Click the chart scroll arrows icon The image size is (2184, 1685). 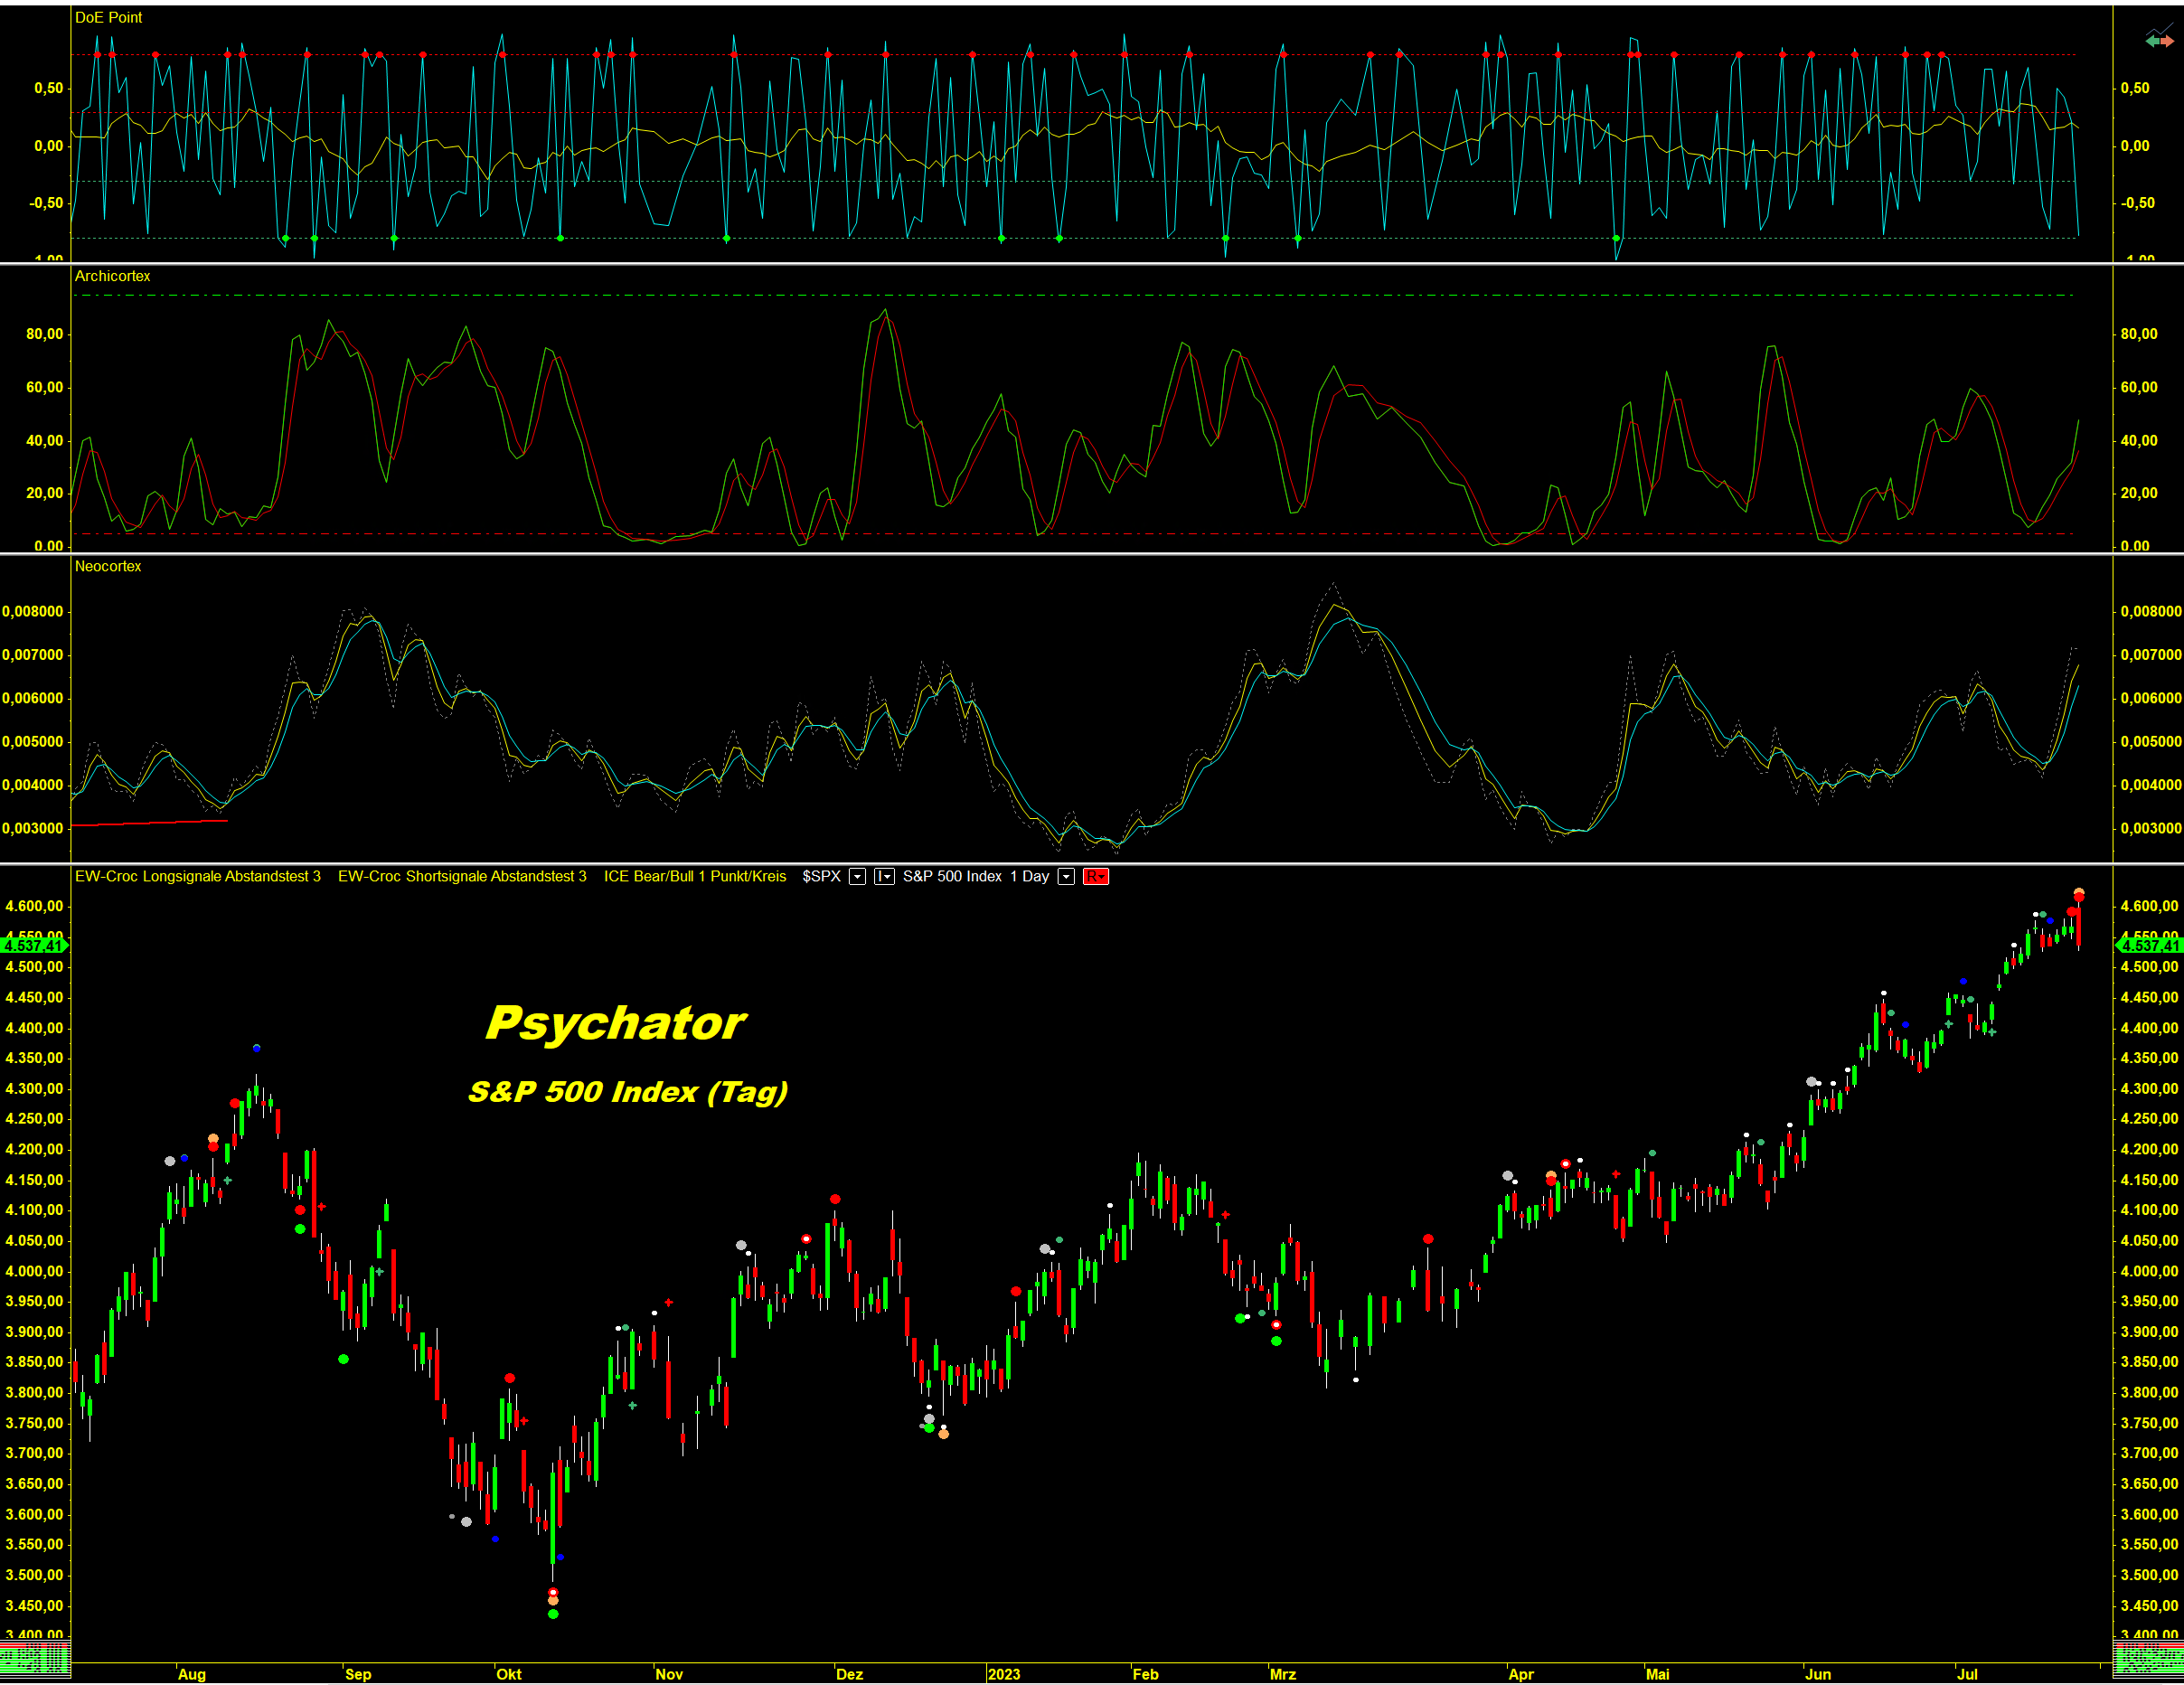(2158, 40)
